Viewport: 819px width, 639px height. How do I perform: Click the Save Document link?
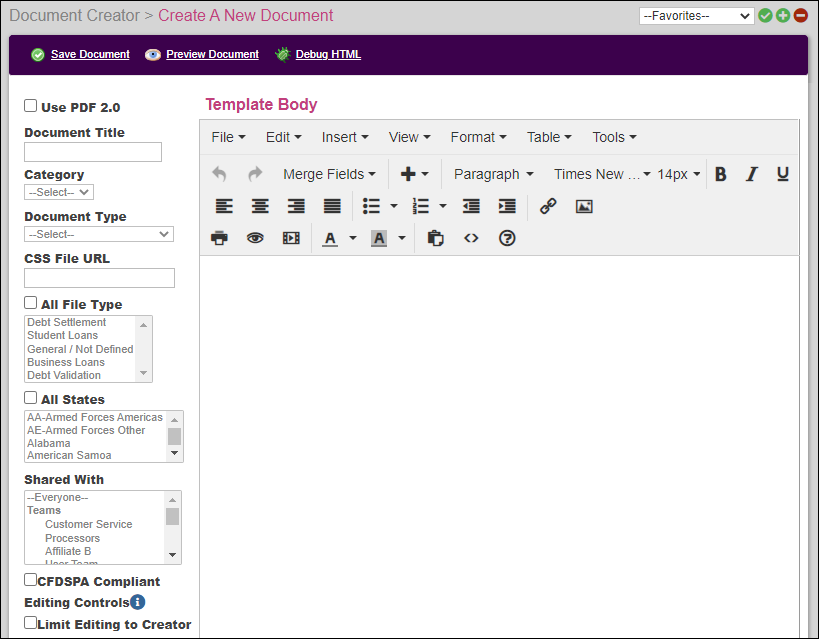pyautogui.click(x=88, y=54)
